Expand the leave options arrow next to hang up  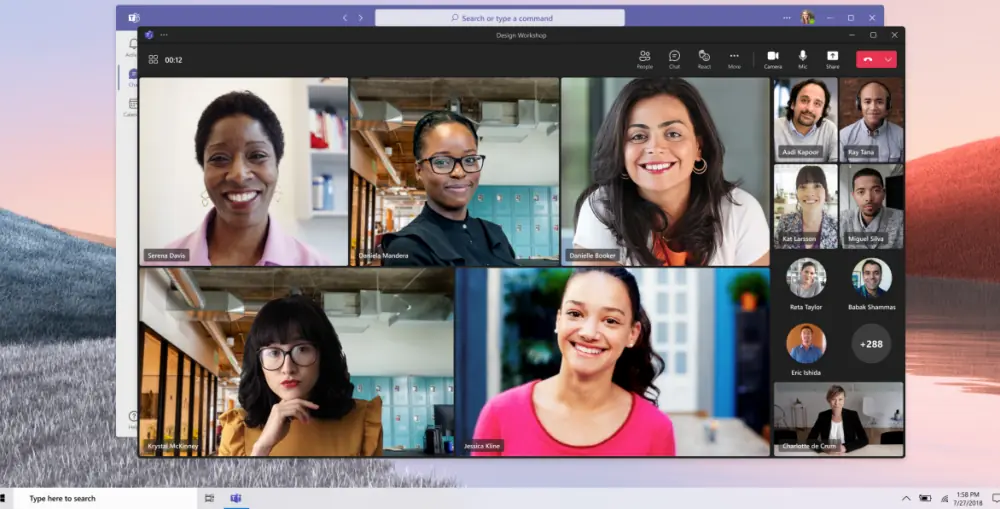tap(888, 59)
